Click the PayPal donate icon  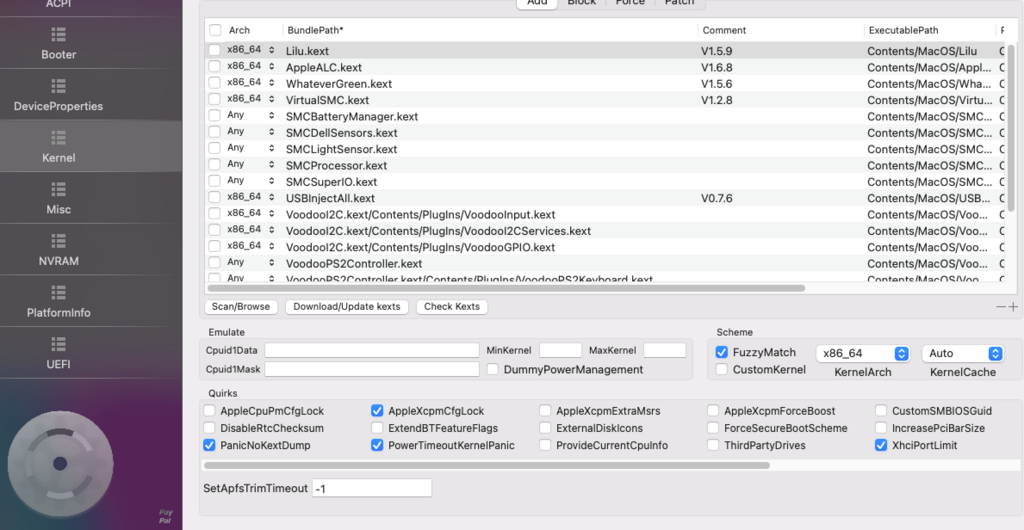pyautogui.click(x=165, y=515)
